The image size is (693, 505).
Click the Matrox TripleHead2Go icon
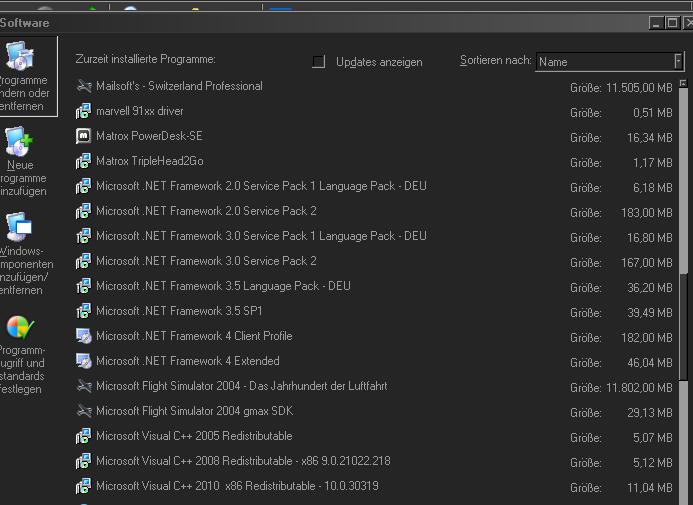point(84,161)
